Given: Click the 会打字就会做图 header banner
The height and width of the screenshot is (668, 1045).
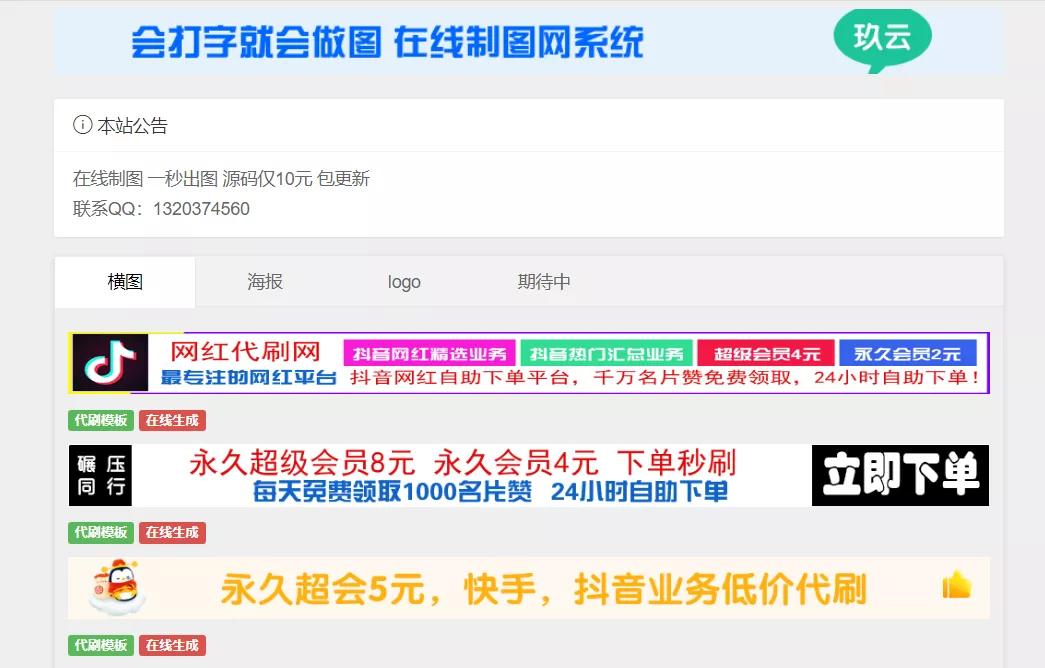Looking at the screenshot, I should tap(528, 41).
